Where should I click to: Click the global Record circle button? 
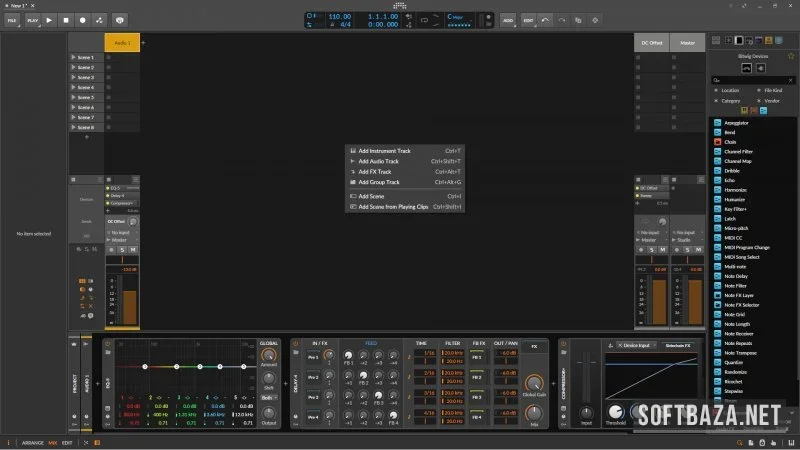coord(82,19)
